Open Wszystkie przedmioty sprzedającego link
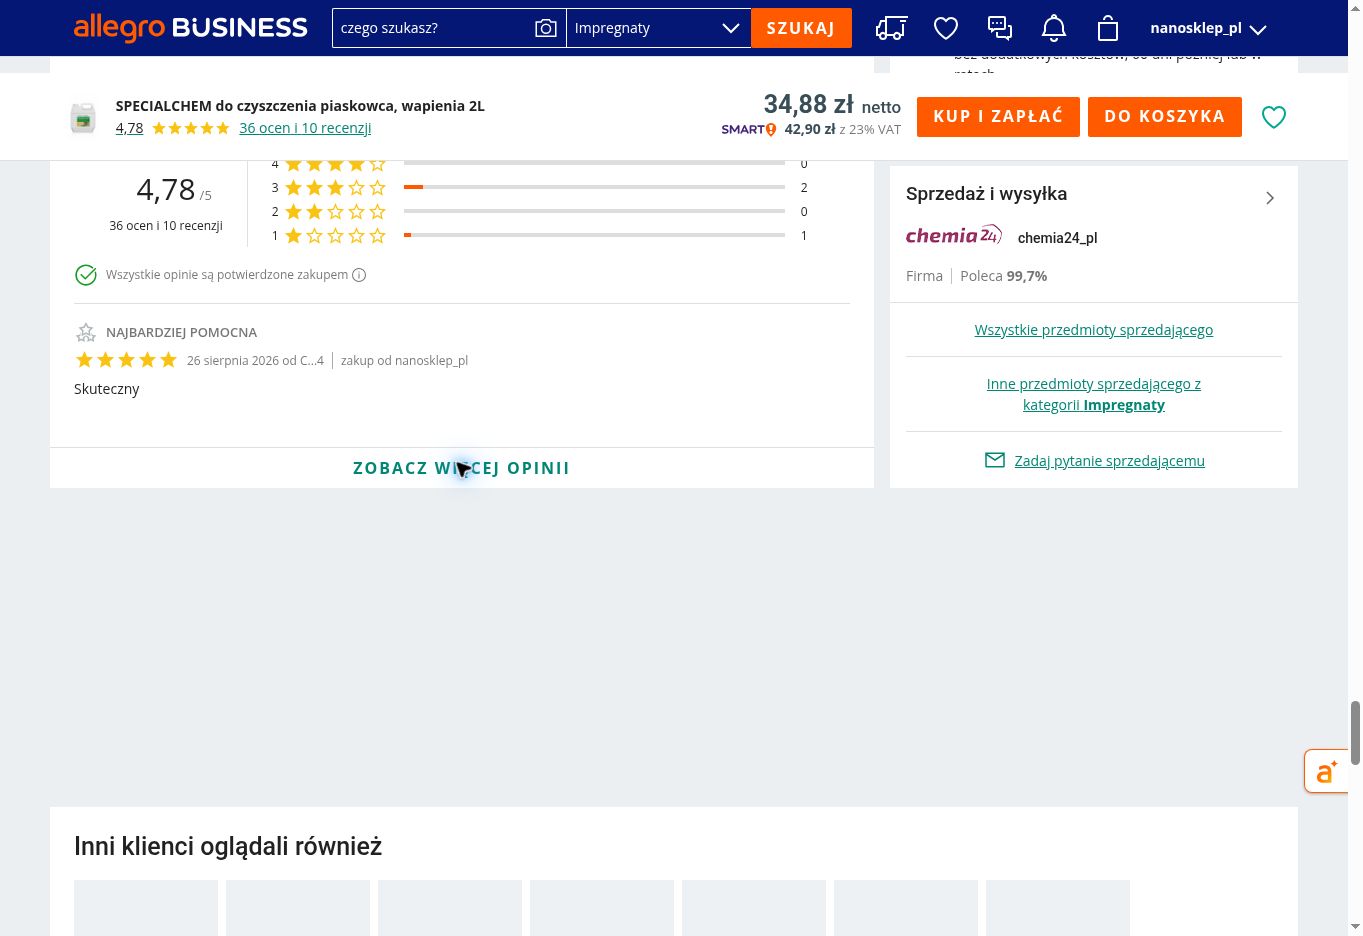Image resolution: width=1363 pixels, height=936 pixels. (1094, 330)
